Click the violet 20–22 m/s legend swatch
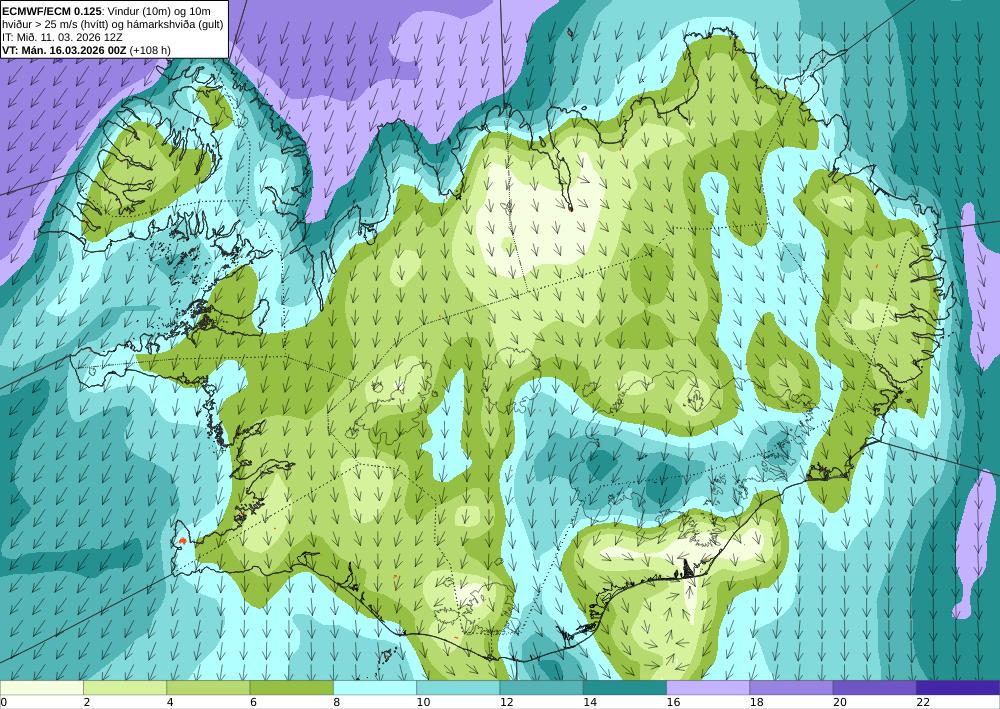Screen dimensions: 1000x709 [x=875, y=688]
